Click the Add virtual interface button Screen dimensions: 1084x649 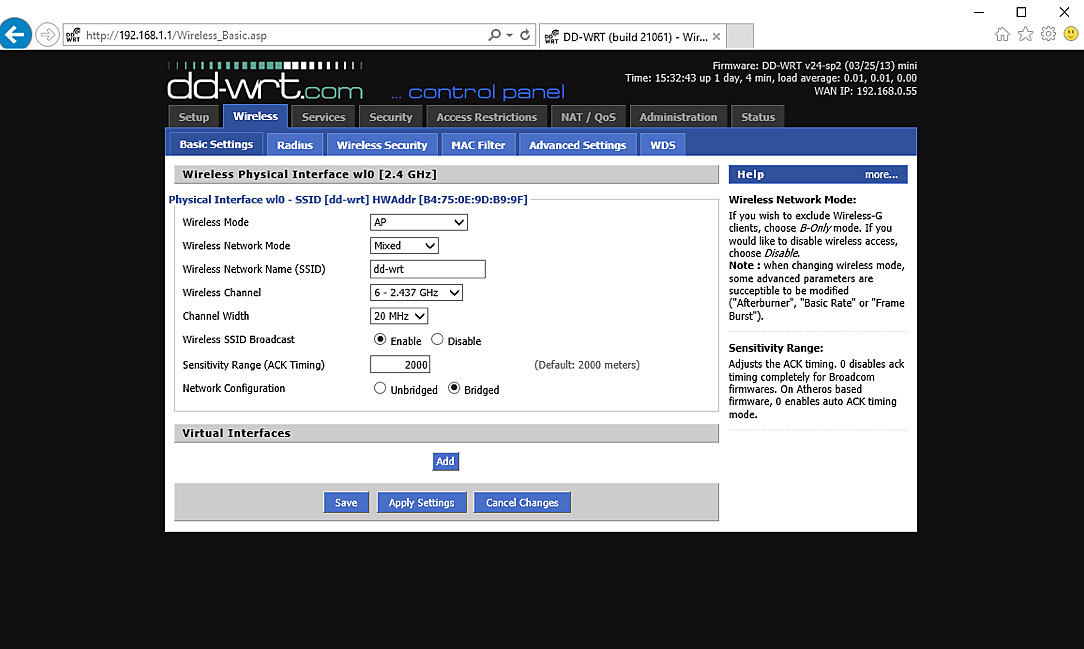(x=445, y=461)
